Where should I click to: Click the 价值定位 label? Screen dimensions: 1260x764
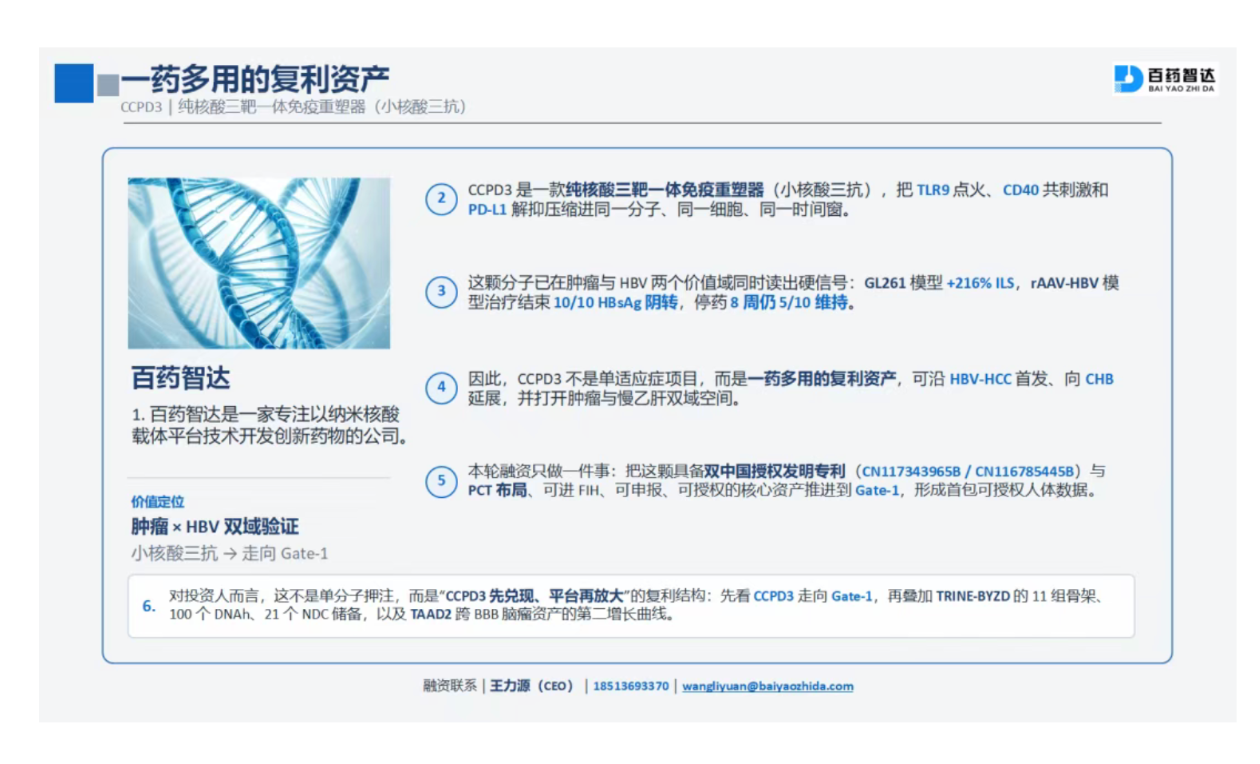[x=157, y=502]
